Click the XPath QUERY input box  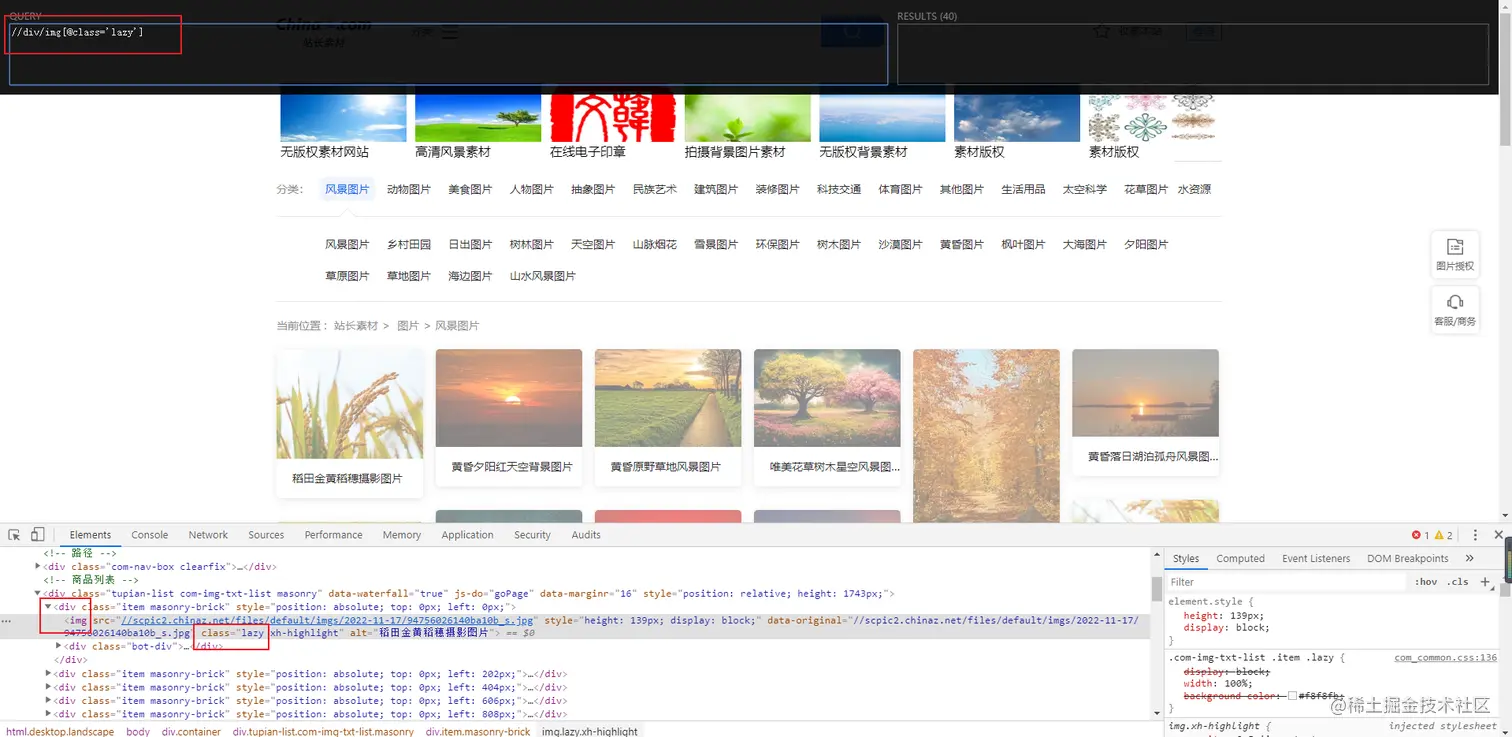pyautogui.click(x=448, y=54)
